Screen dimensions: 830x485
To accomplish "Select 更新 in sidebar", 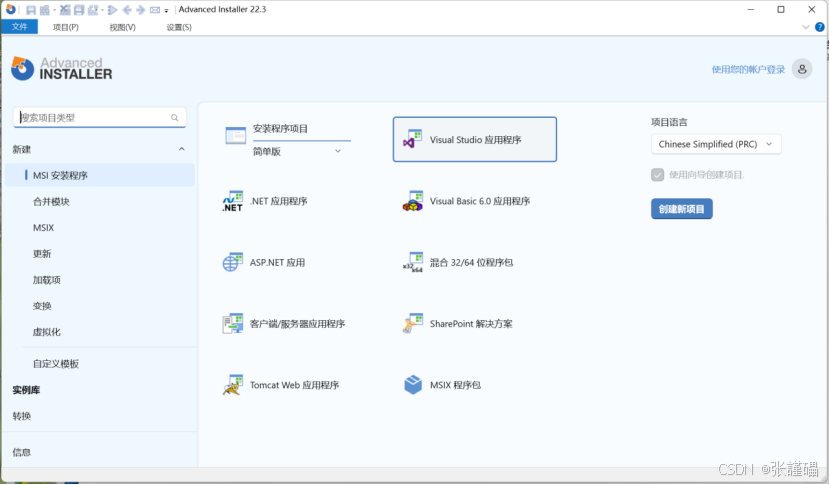I will 42,254.
